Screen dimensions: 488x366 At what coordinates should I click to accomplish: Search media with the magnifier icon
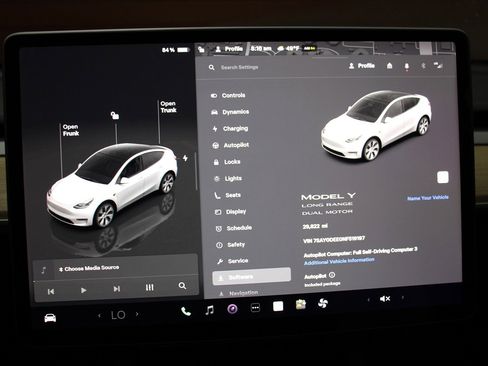[182, 286]
